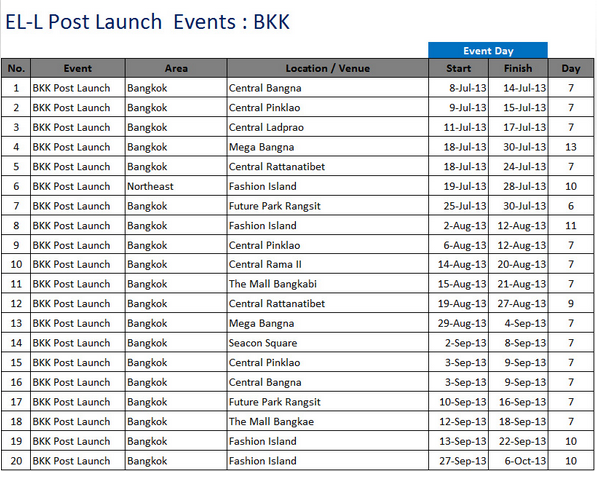Select finish date '6-Oct-13'
The width and height of the screenshot is (597, 489).
pos(518,461)
